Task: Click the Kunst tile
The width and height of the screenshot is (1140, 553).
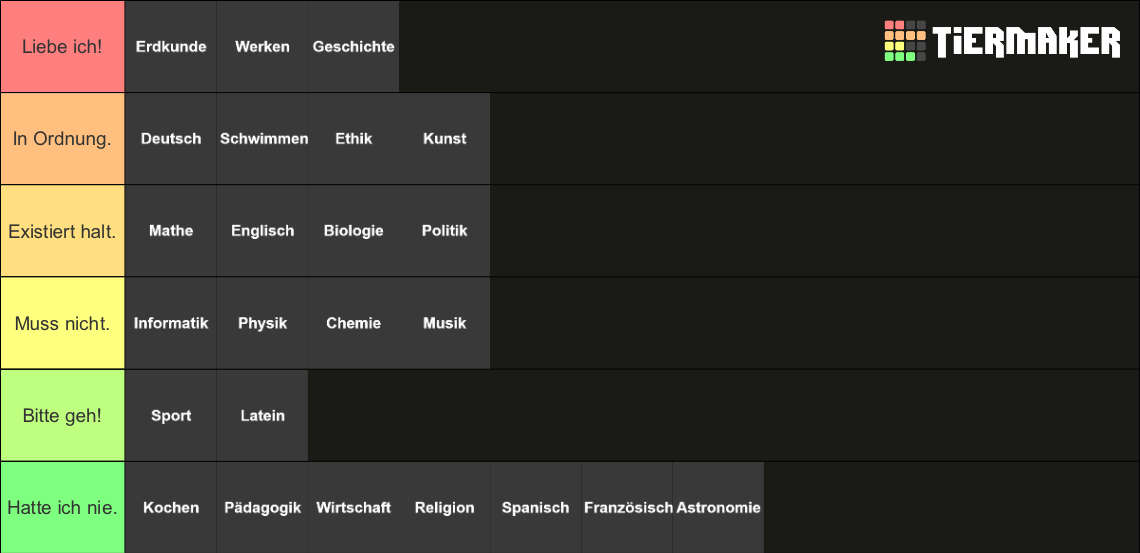Action: click(x=444, y=139)
